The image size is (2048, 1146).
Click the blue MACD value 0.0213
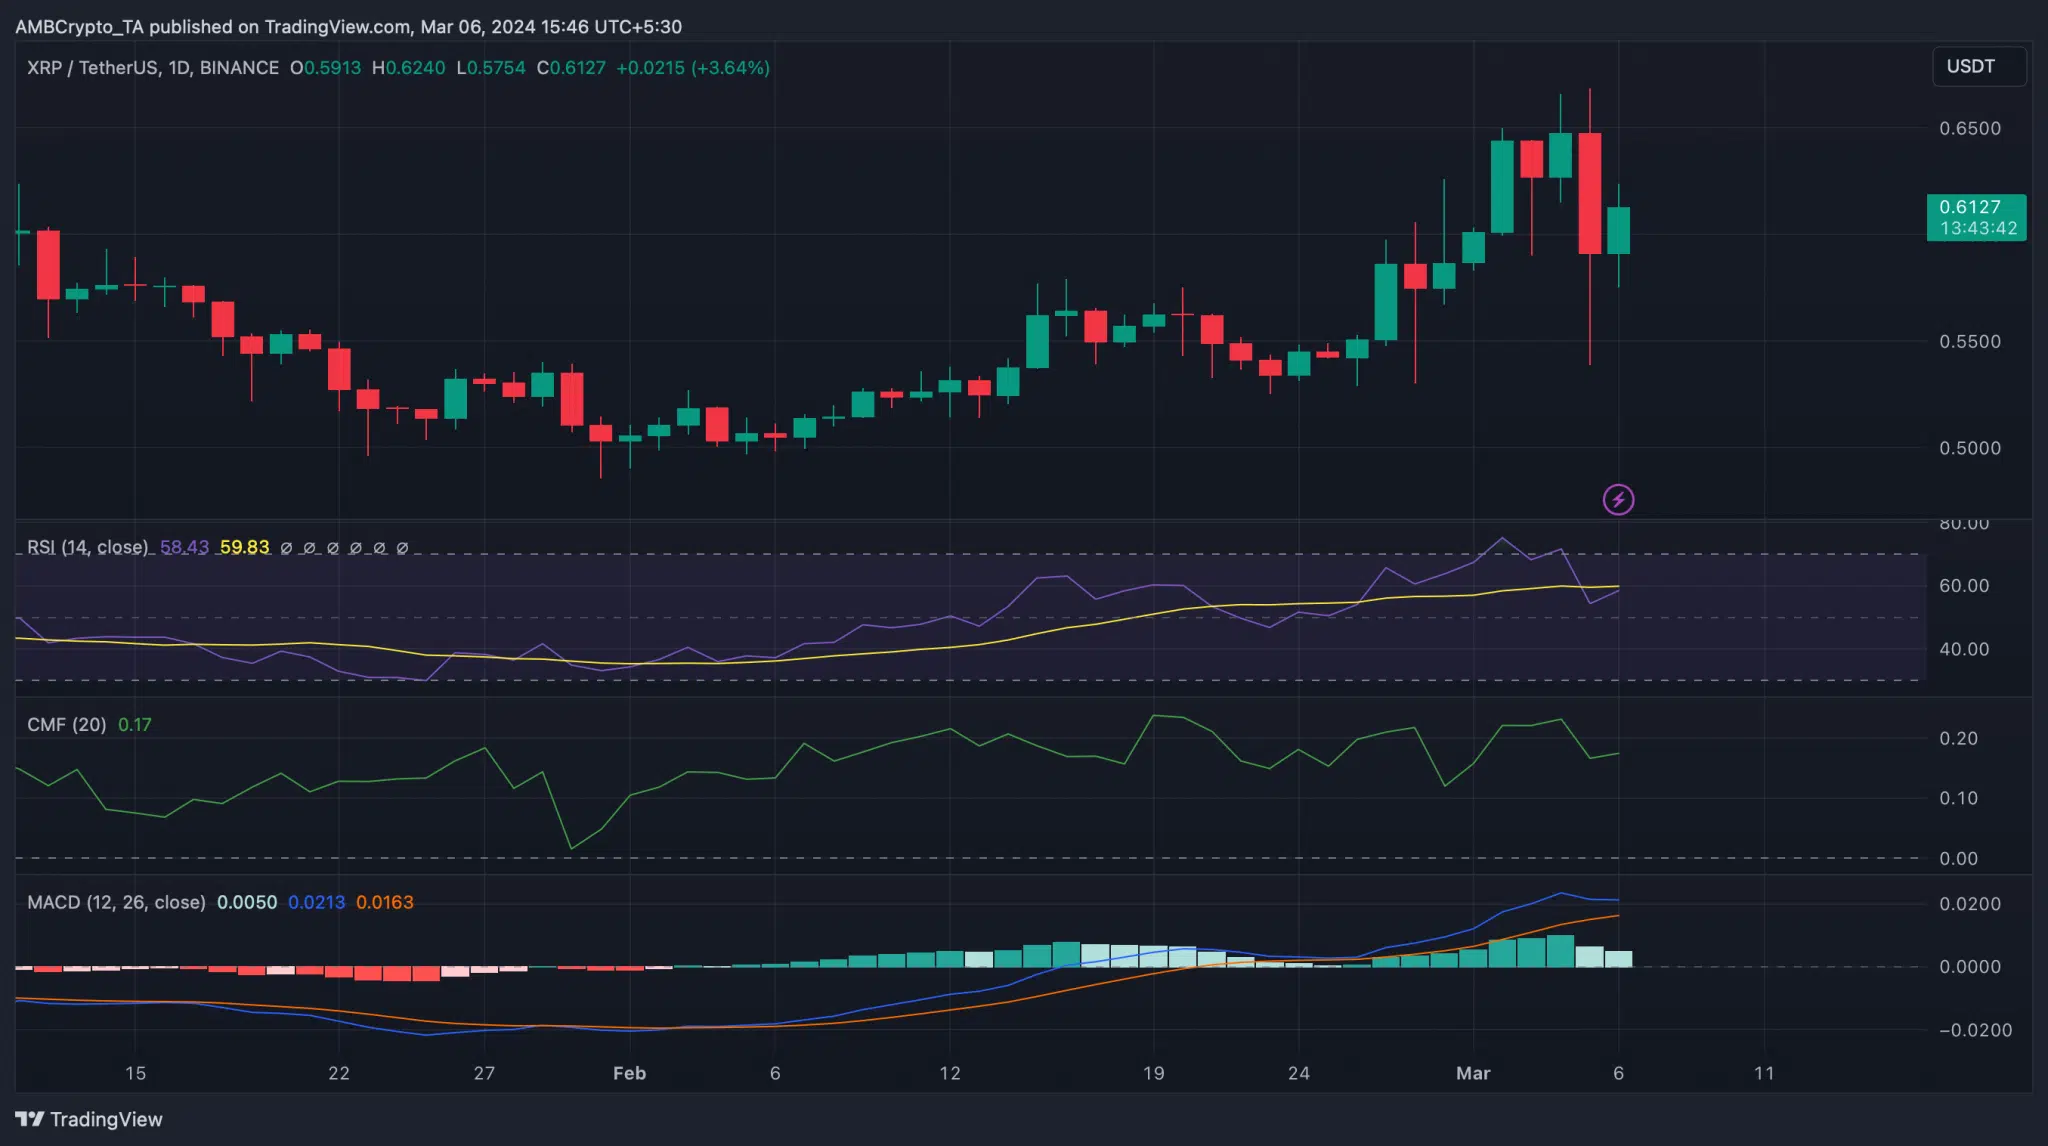[x=316, y=902]
